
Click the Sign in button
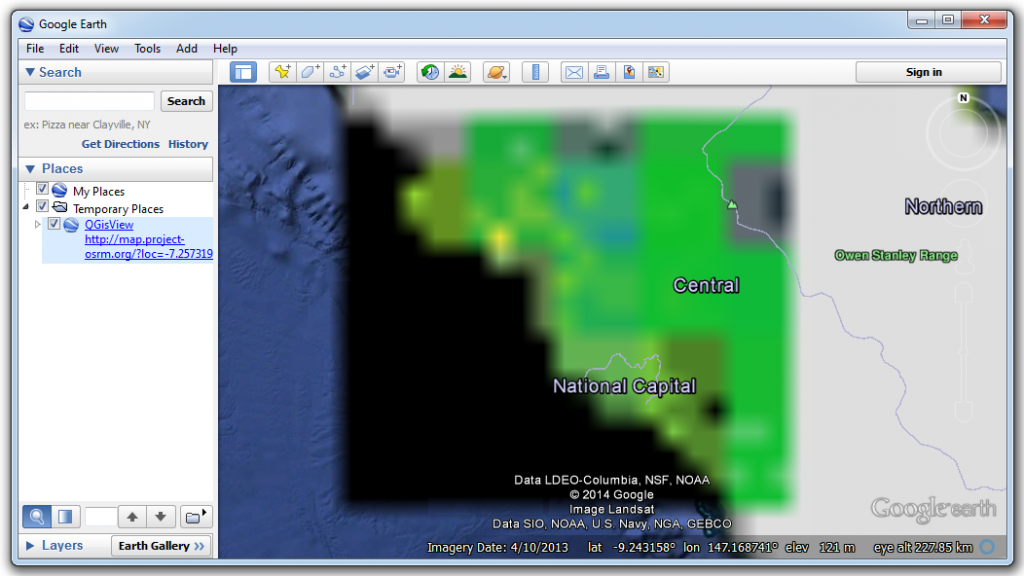pos(928,72)
